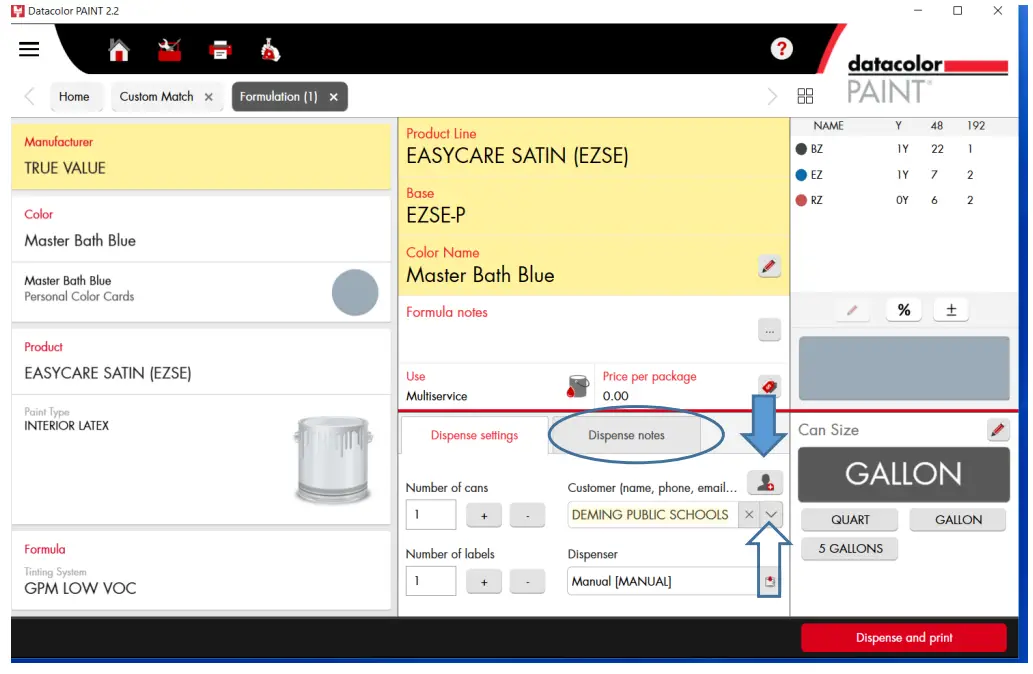Expand the customer dropdown list

point(771,515)
